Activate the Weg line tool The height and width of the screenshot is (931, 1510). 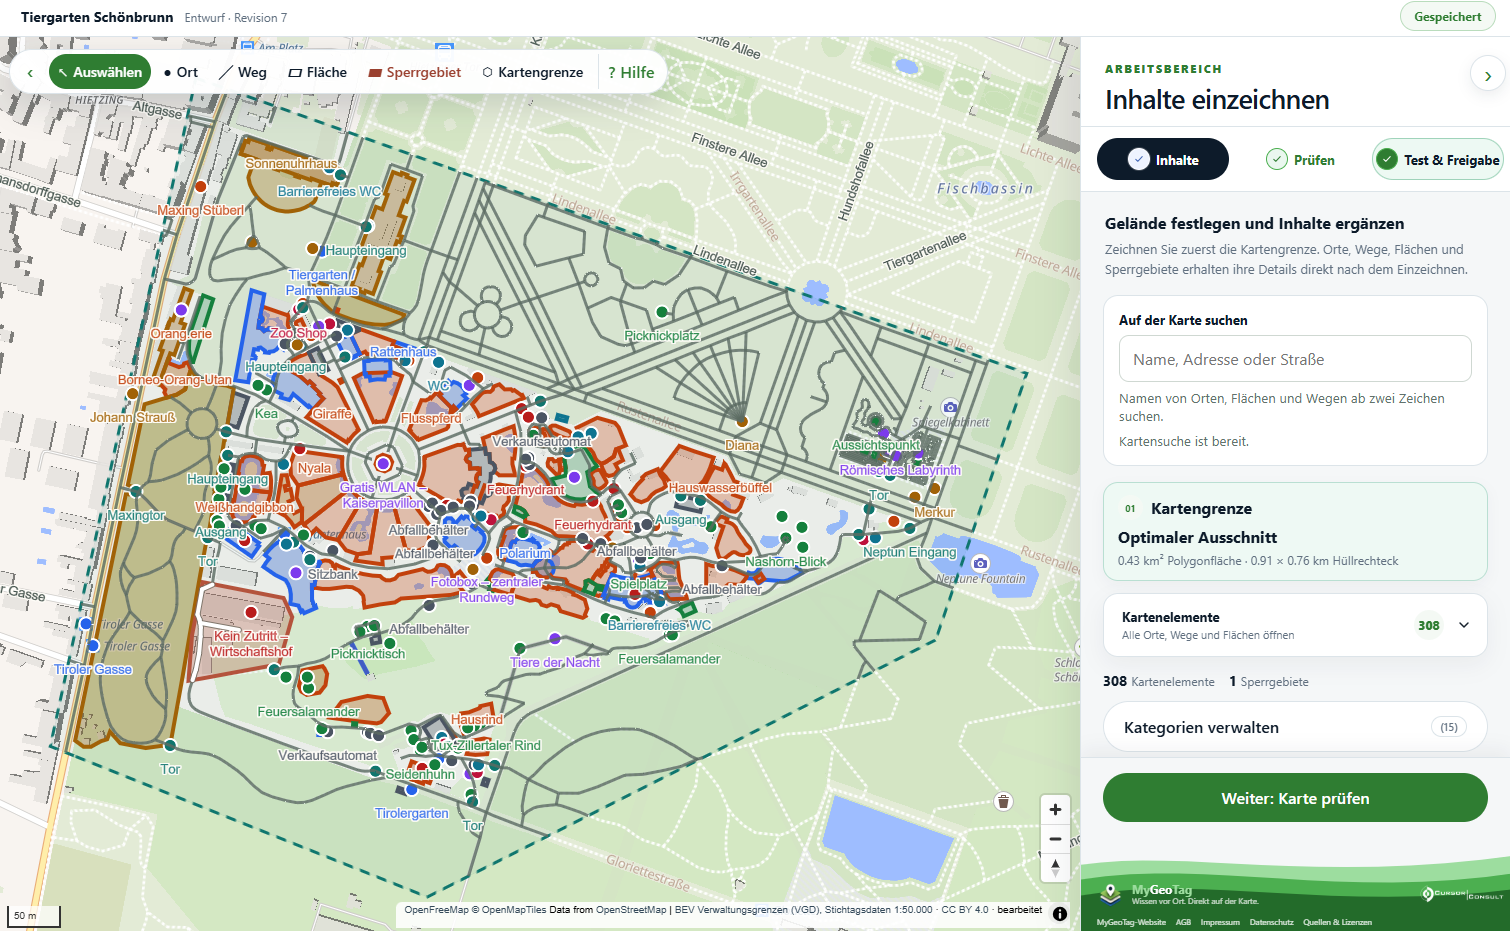[243, 72]
